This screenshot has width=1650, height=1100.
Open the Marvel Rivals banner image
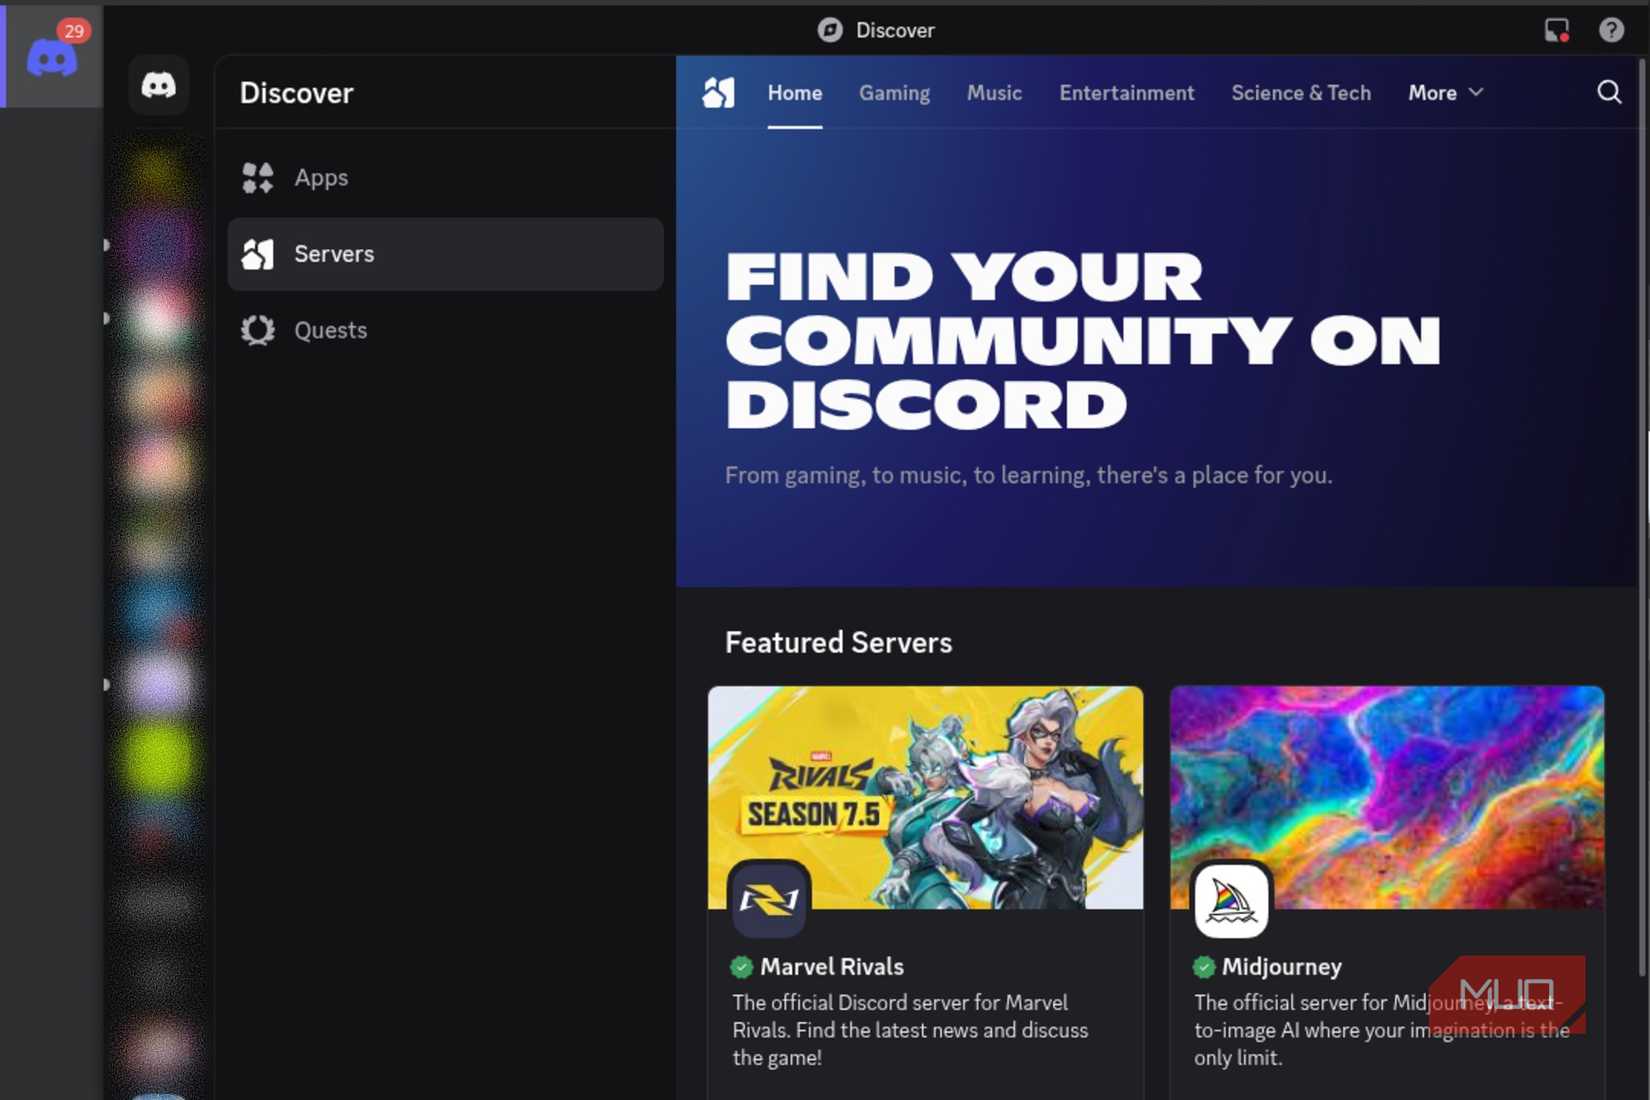[925, 797]
